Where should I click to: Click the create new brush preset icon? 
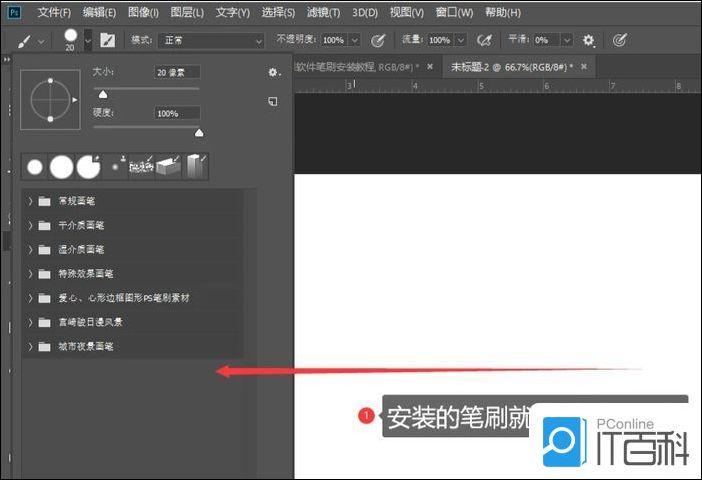click(273, 102)
